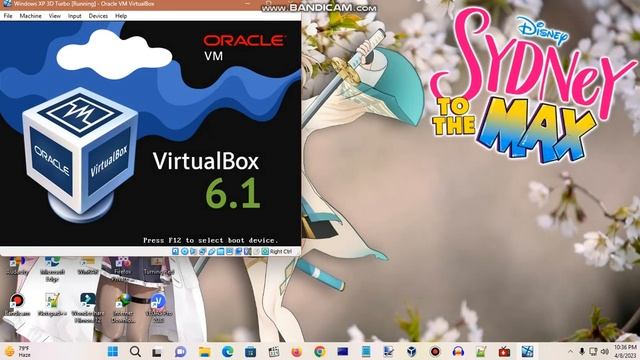Open Task View from the taskbar
This screenshot has height=360, width=640.
(x=157, y=351)
